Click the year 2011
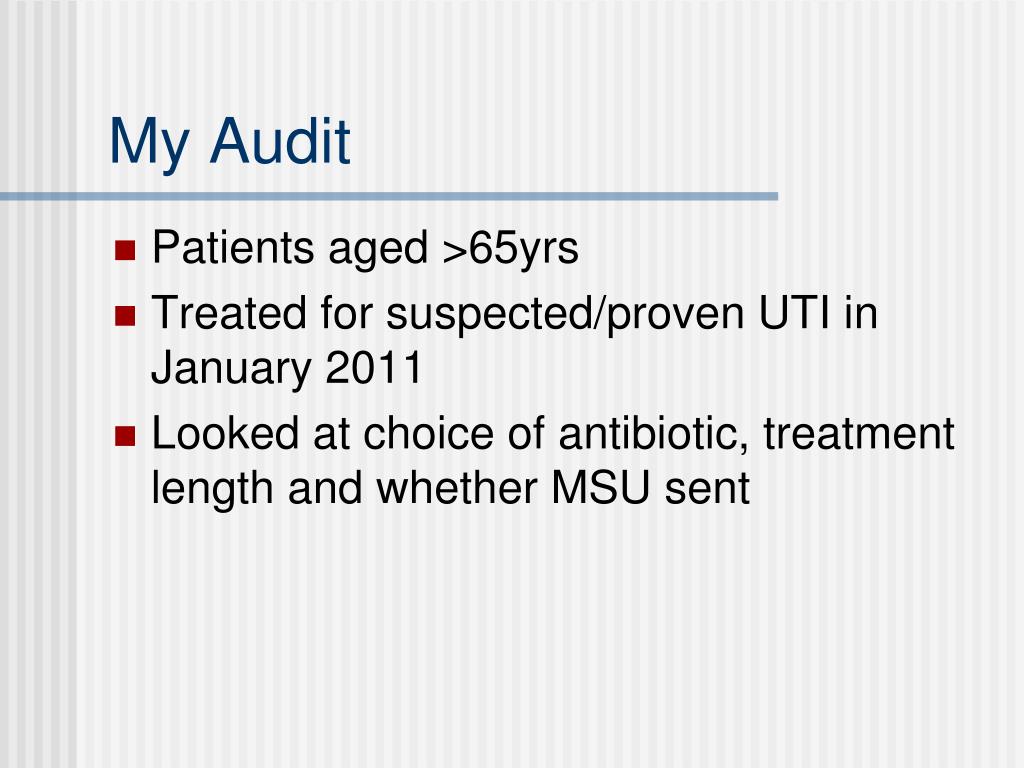1024x768 pixels. 374,367
